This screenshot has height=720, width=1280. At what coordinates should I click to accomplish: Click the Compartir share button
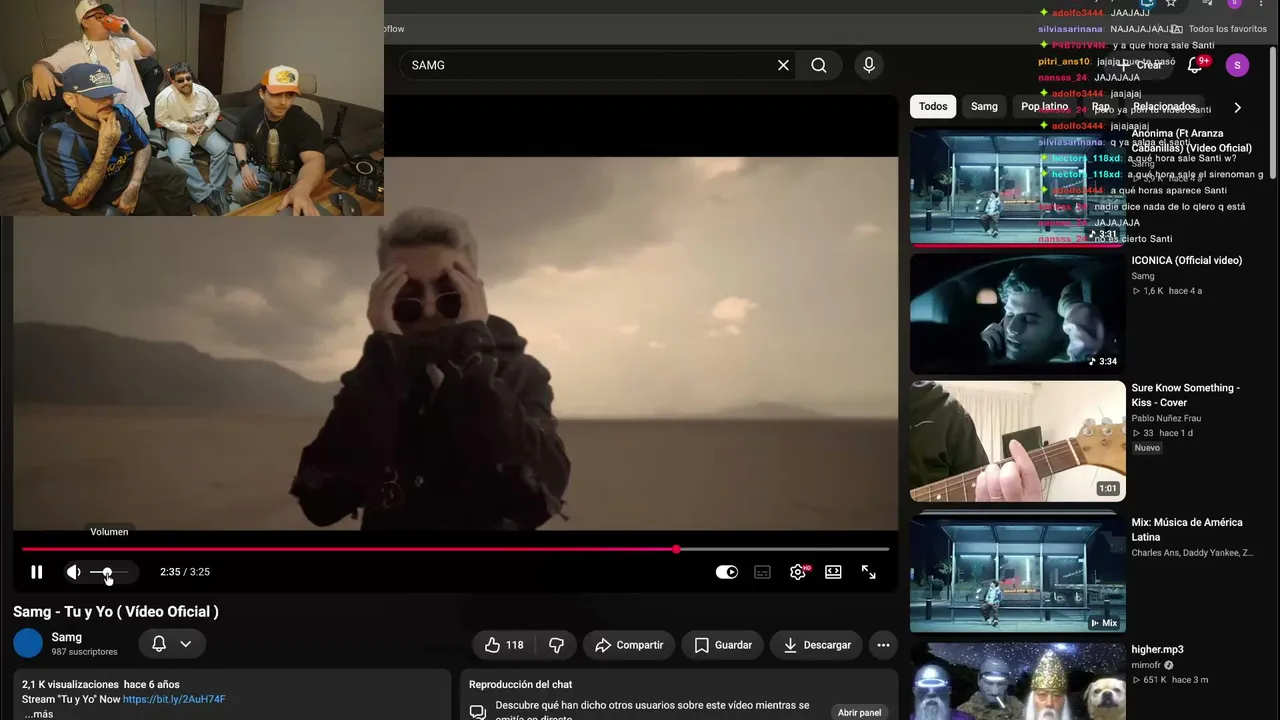[629, 645]
